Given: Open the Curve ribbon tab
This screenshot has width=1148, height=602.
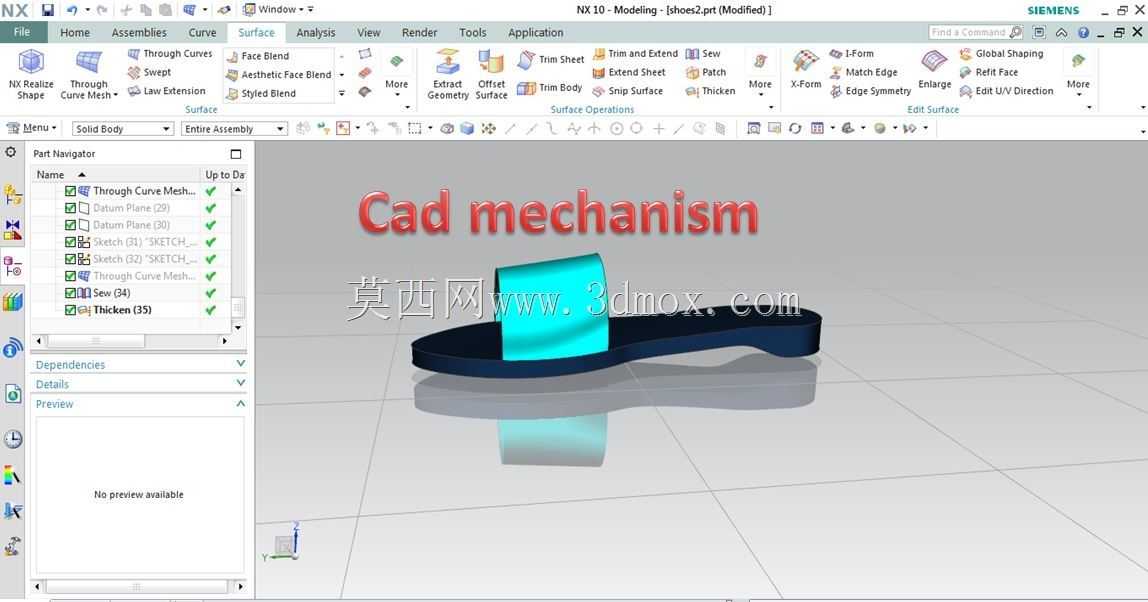Looking at the screenshot, I should [x=202, y=33].
